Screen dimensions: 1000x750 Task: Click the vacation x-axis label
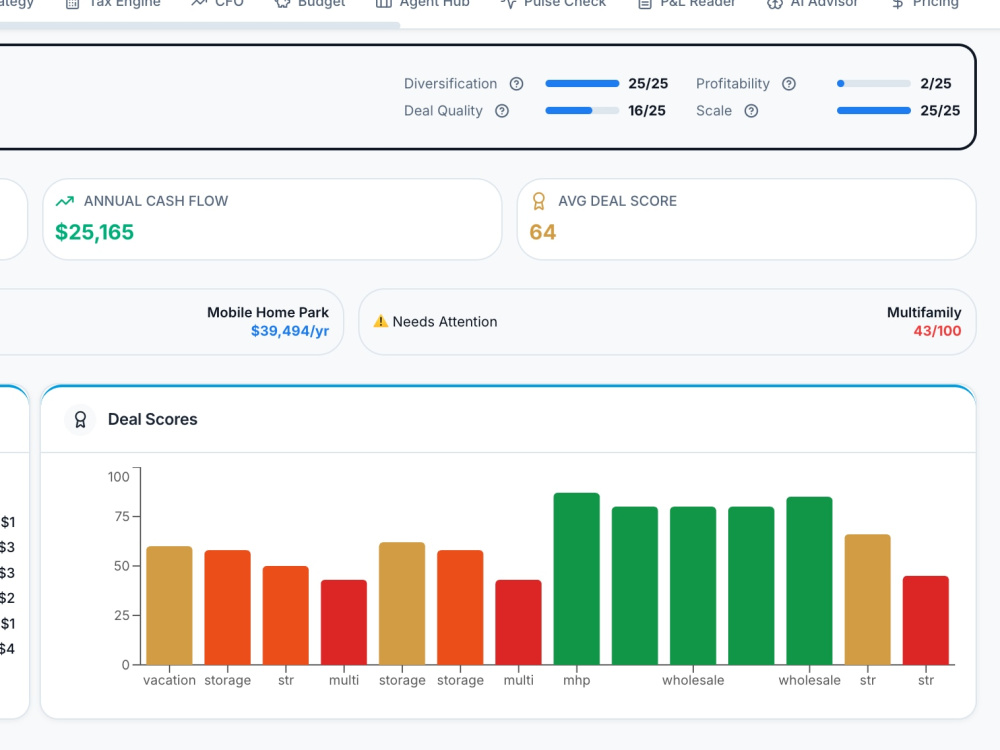(x=169, y=680)
